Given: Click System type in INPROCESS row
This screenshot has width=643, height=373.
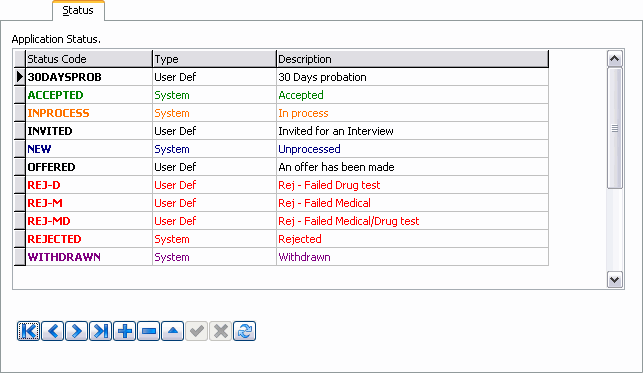Looking at the screenshot, I should point(214,113).
